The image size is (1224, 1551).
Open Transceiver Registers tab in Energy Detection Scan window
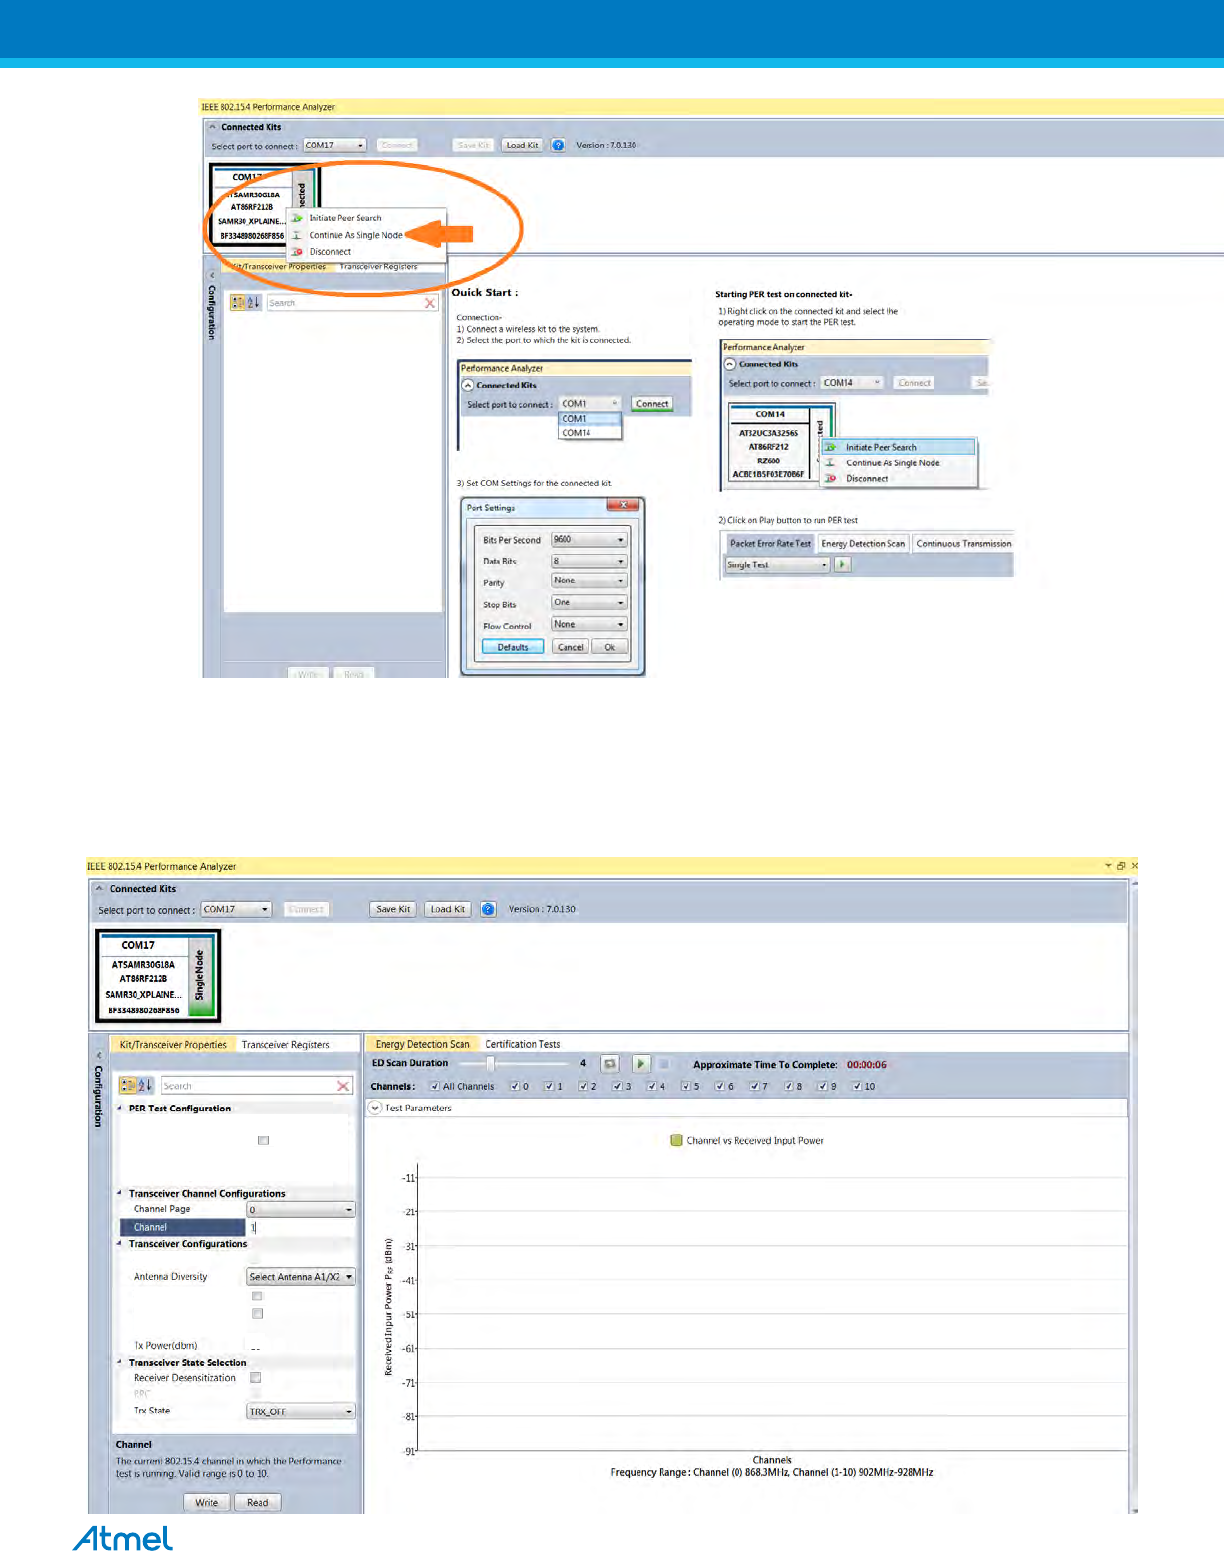pos(285,1044)
